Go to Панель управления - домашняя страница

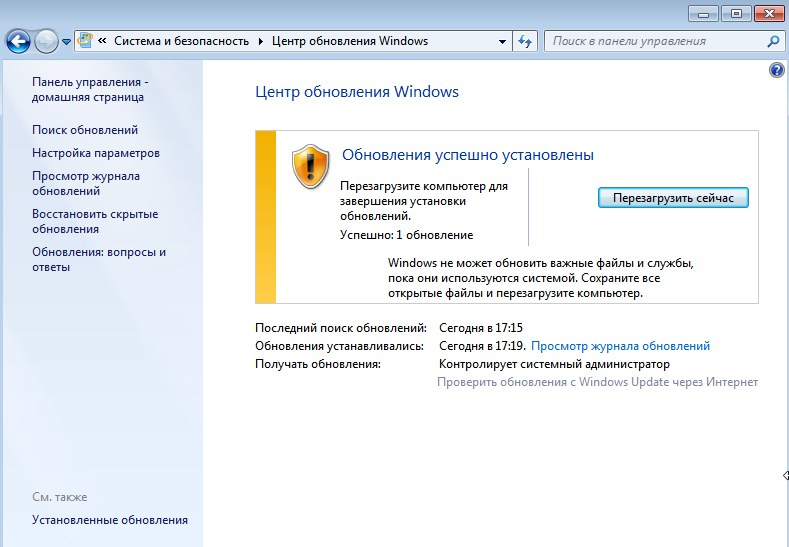(90, 90)
